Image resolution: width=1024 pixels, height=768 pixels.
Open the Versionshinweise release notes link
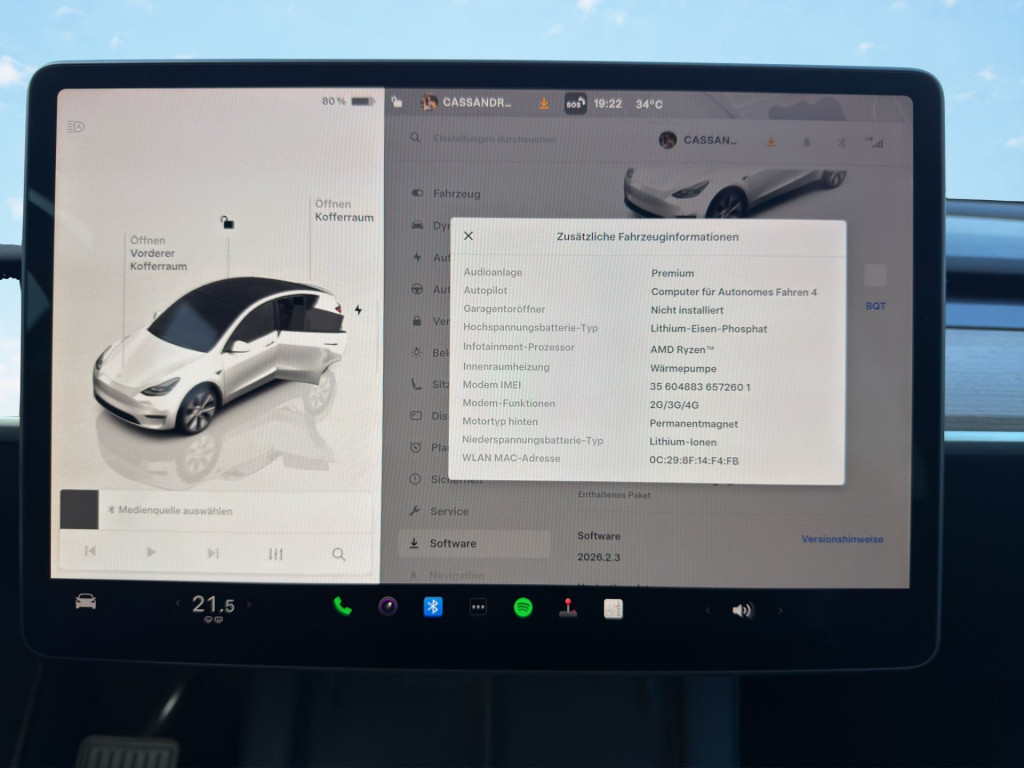coord(842,539)
